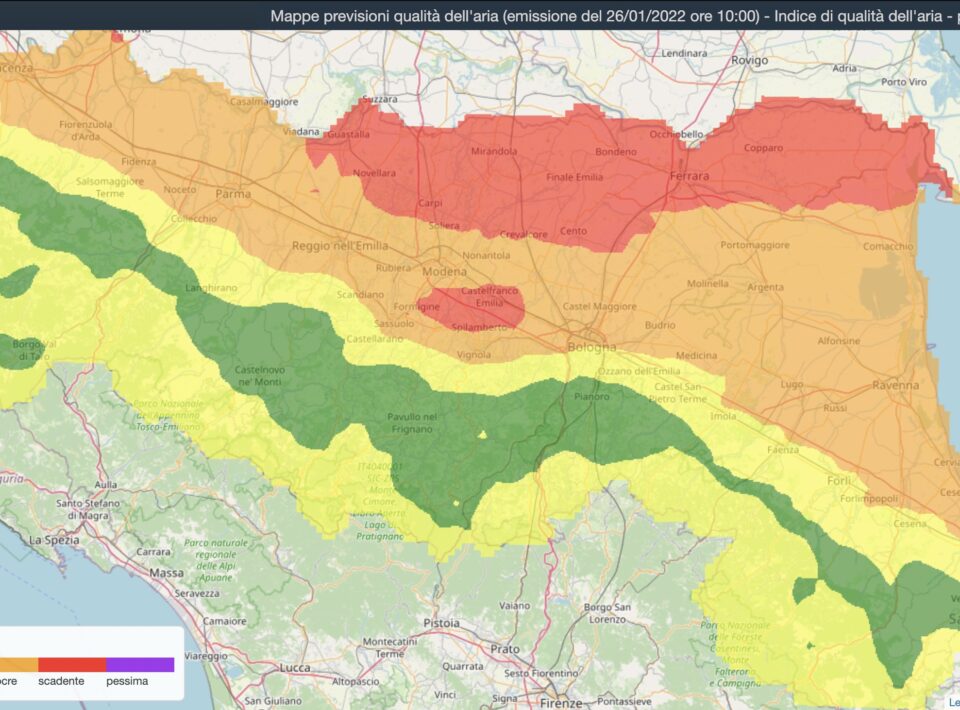Screen dimensions: 960x710
Task: Click the Rovigo city label
Action: point(749,60)
